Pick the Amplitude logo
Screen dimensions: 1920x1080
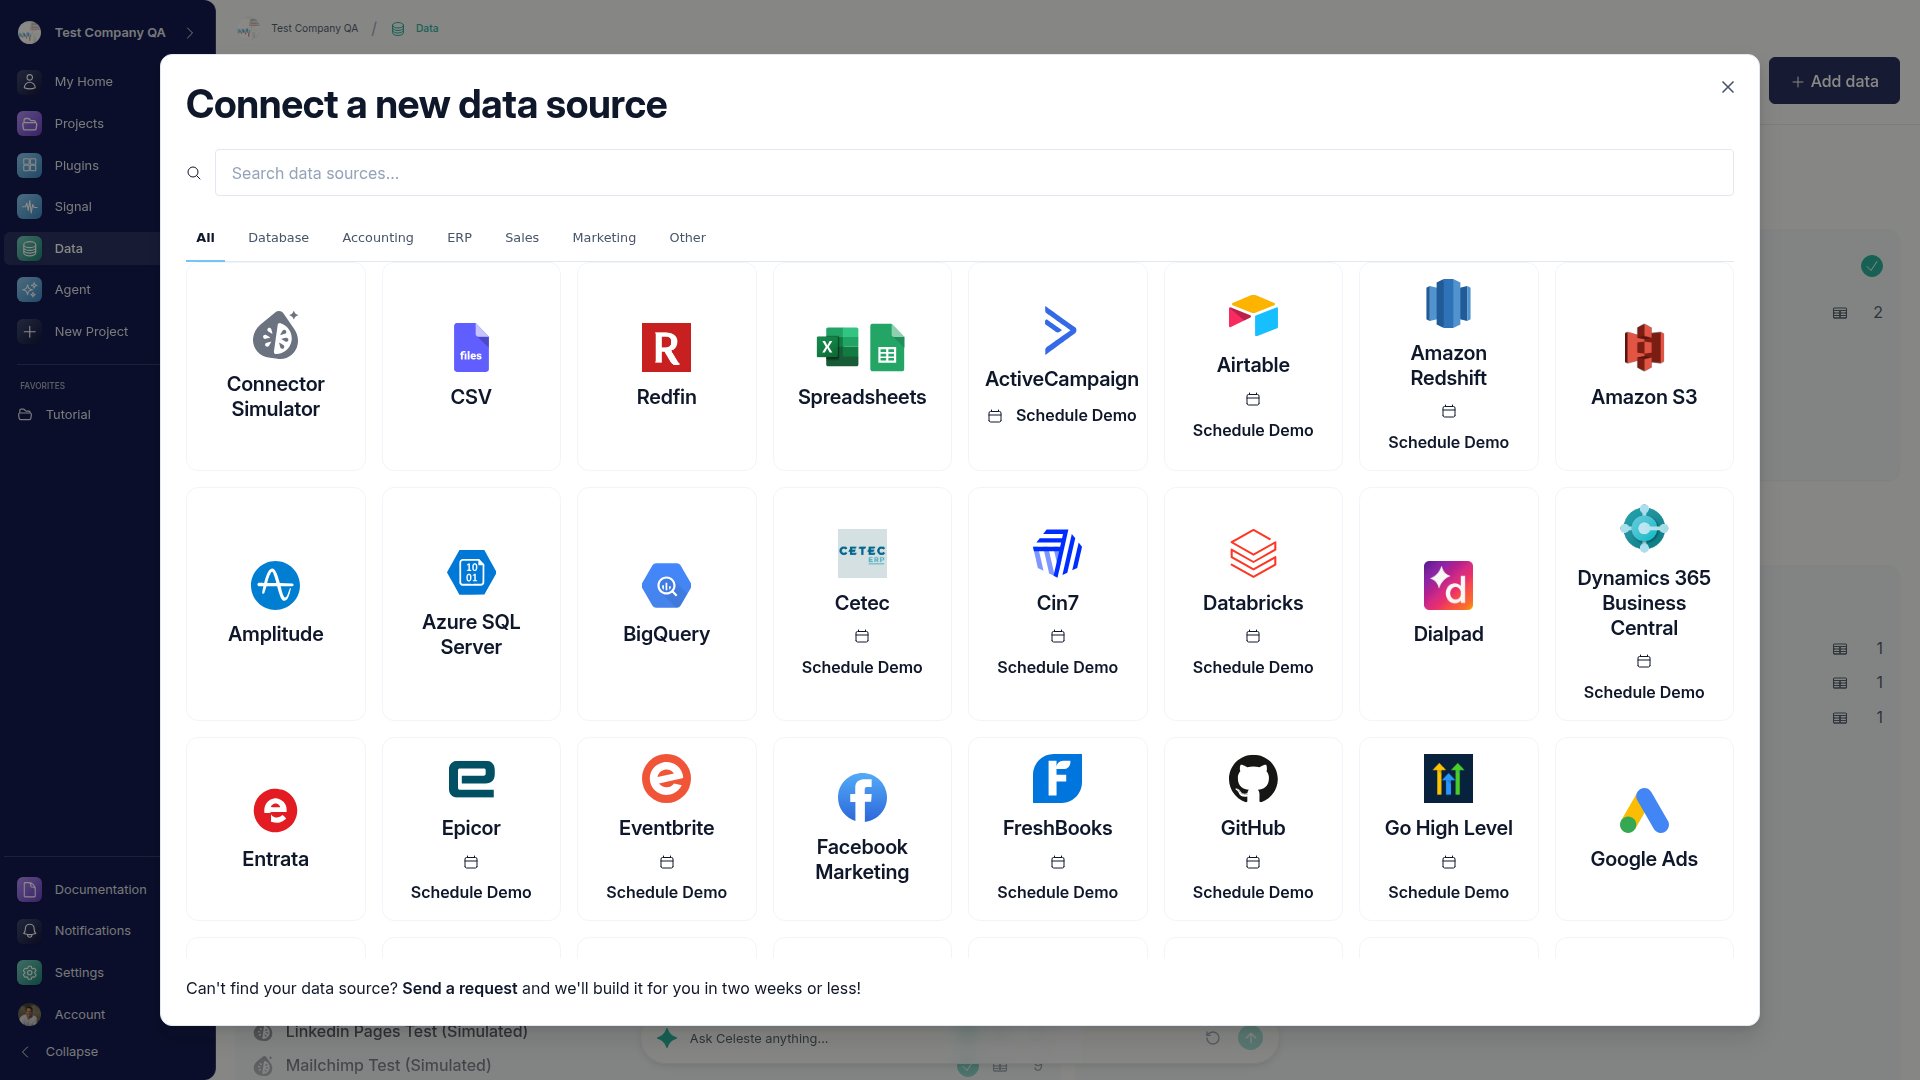pos(275,585)
